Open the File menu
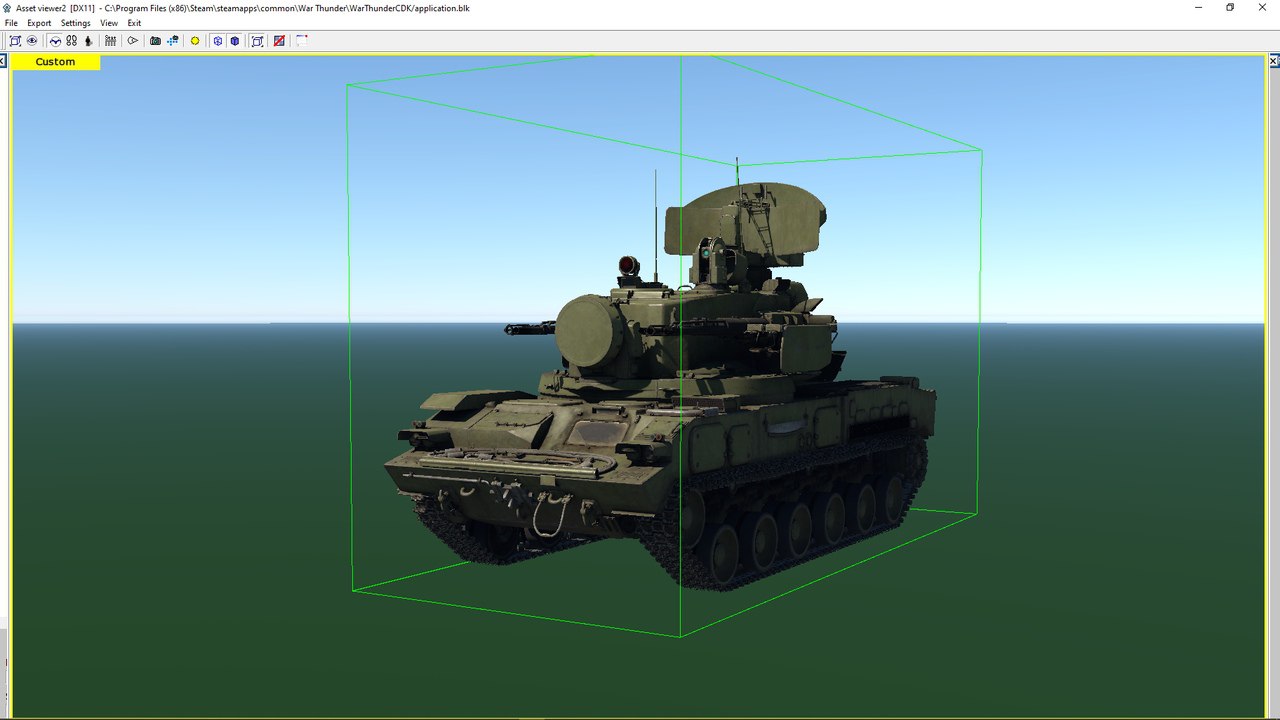 (11, 23)
